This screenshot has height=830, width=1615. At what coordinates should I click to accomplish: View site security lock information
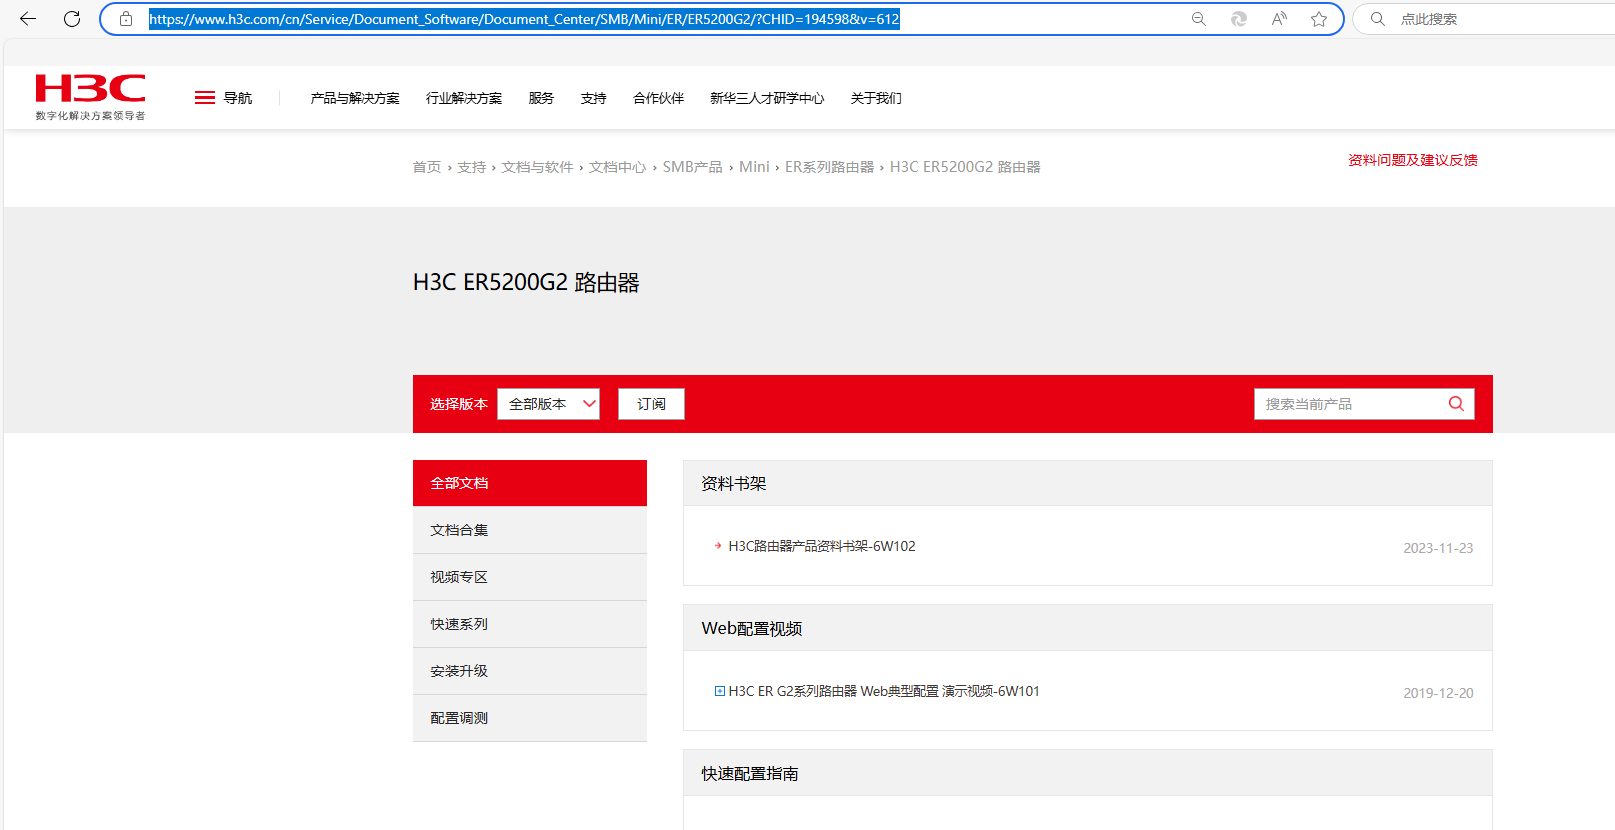126,19
